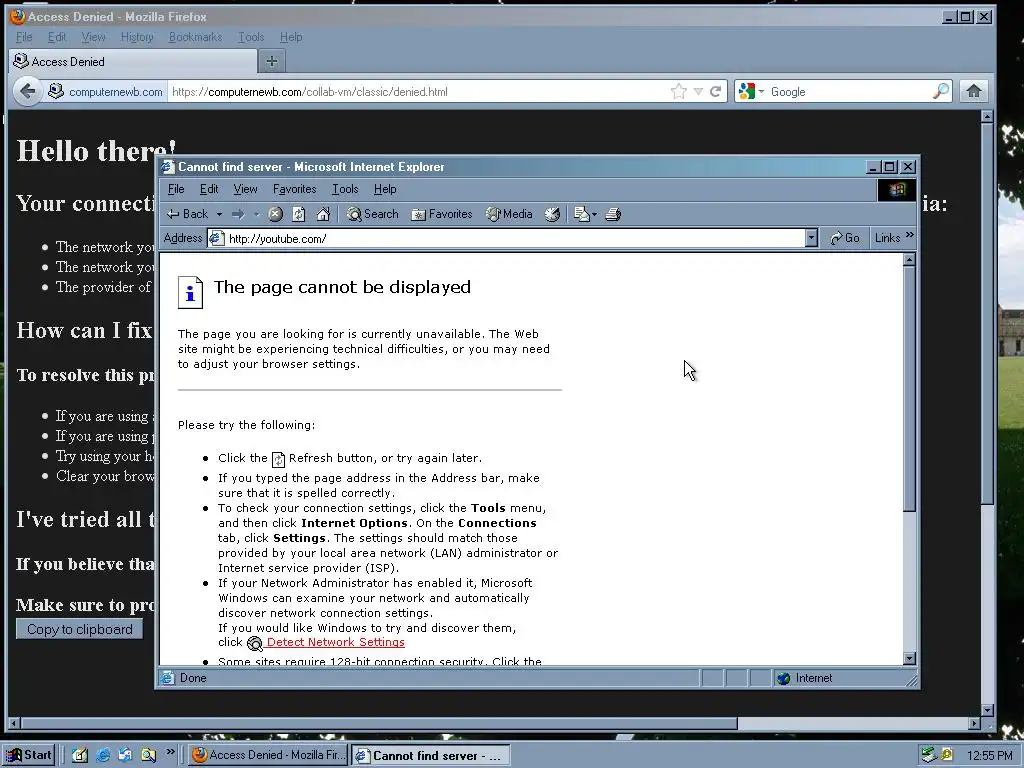This screenshot has height=768, width=1024.
Task: Bookmark the page with Firefox star icon
Action: click(x=679, y=91)
